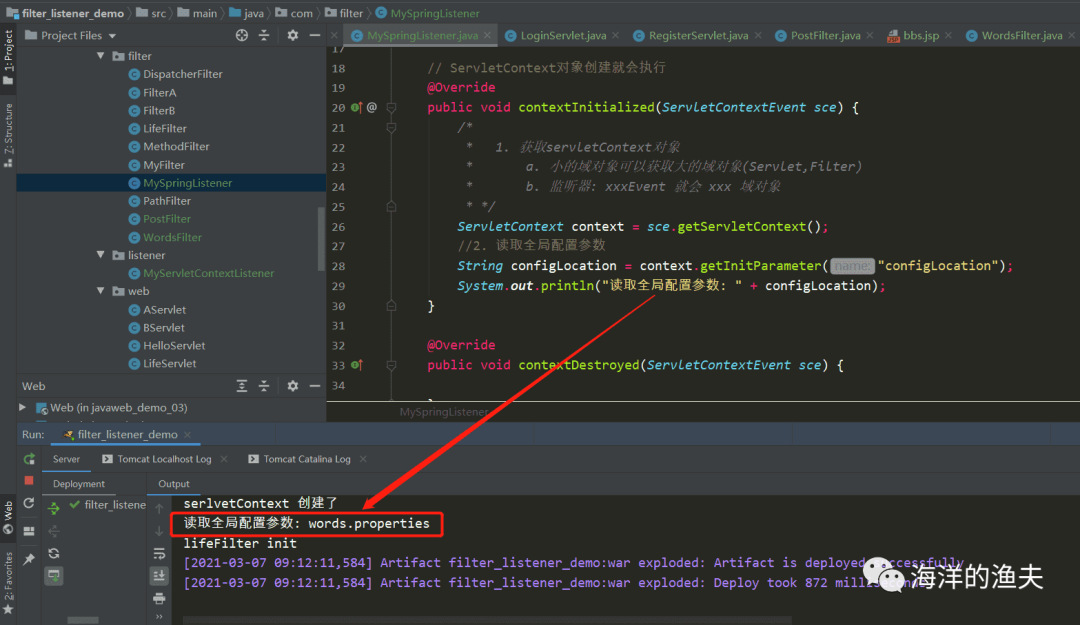Click the layout icon in Run sidebar
This screenshot has width=1080, height=625.
pyautogui.click(x=29, y=531)
